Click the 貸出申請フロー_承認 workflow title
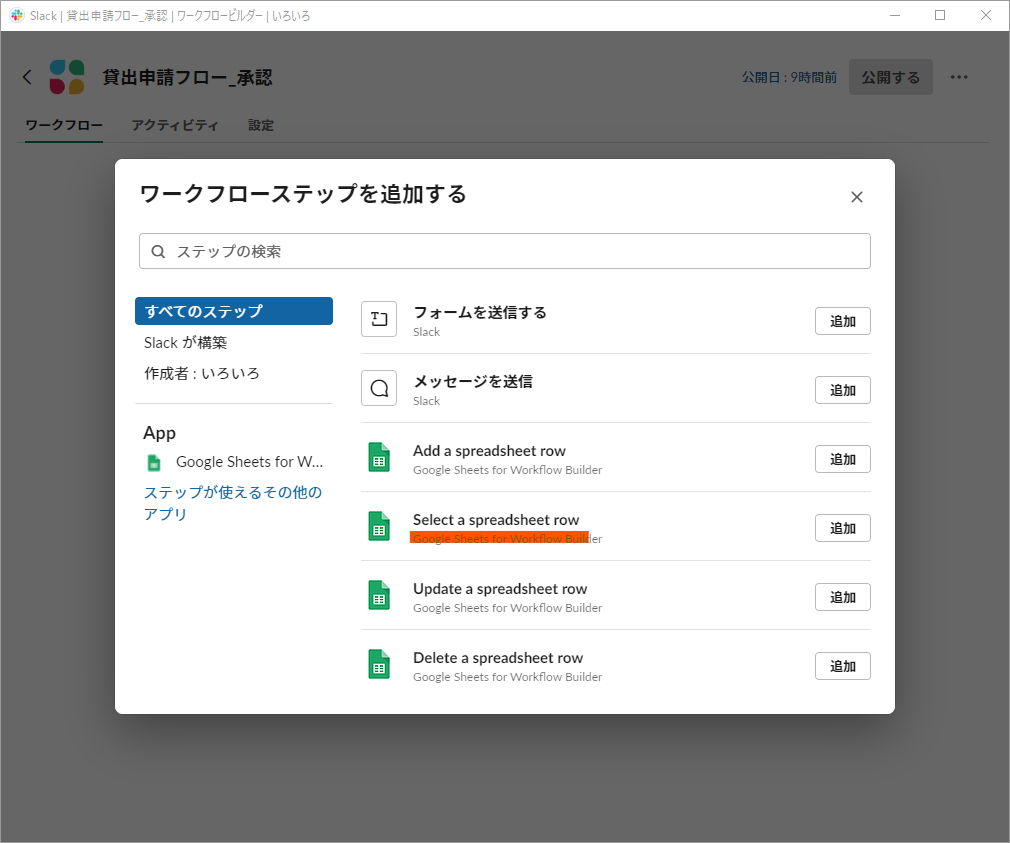The width and height of the screenshot is (1010, 843). tap(187, 77)
